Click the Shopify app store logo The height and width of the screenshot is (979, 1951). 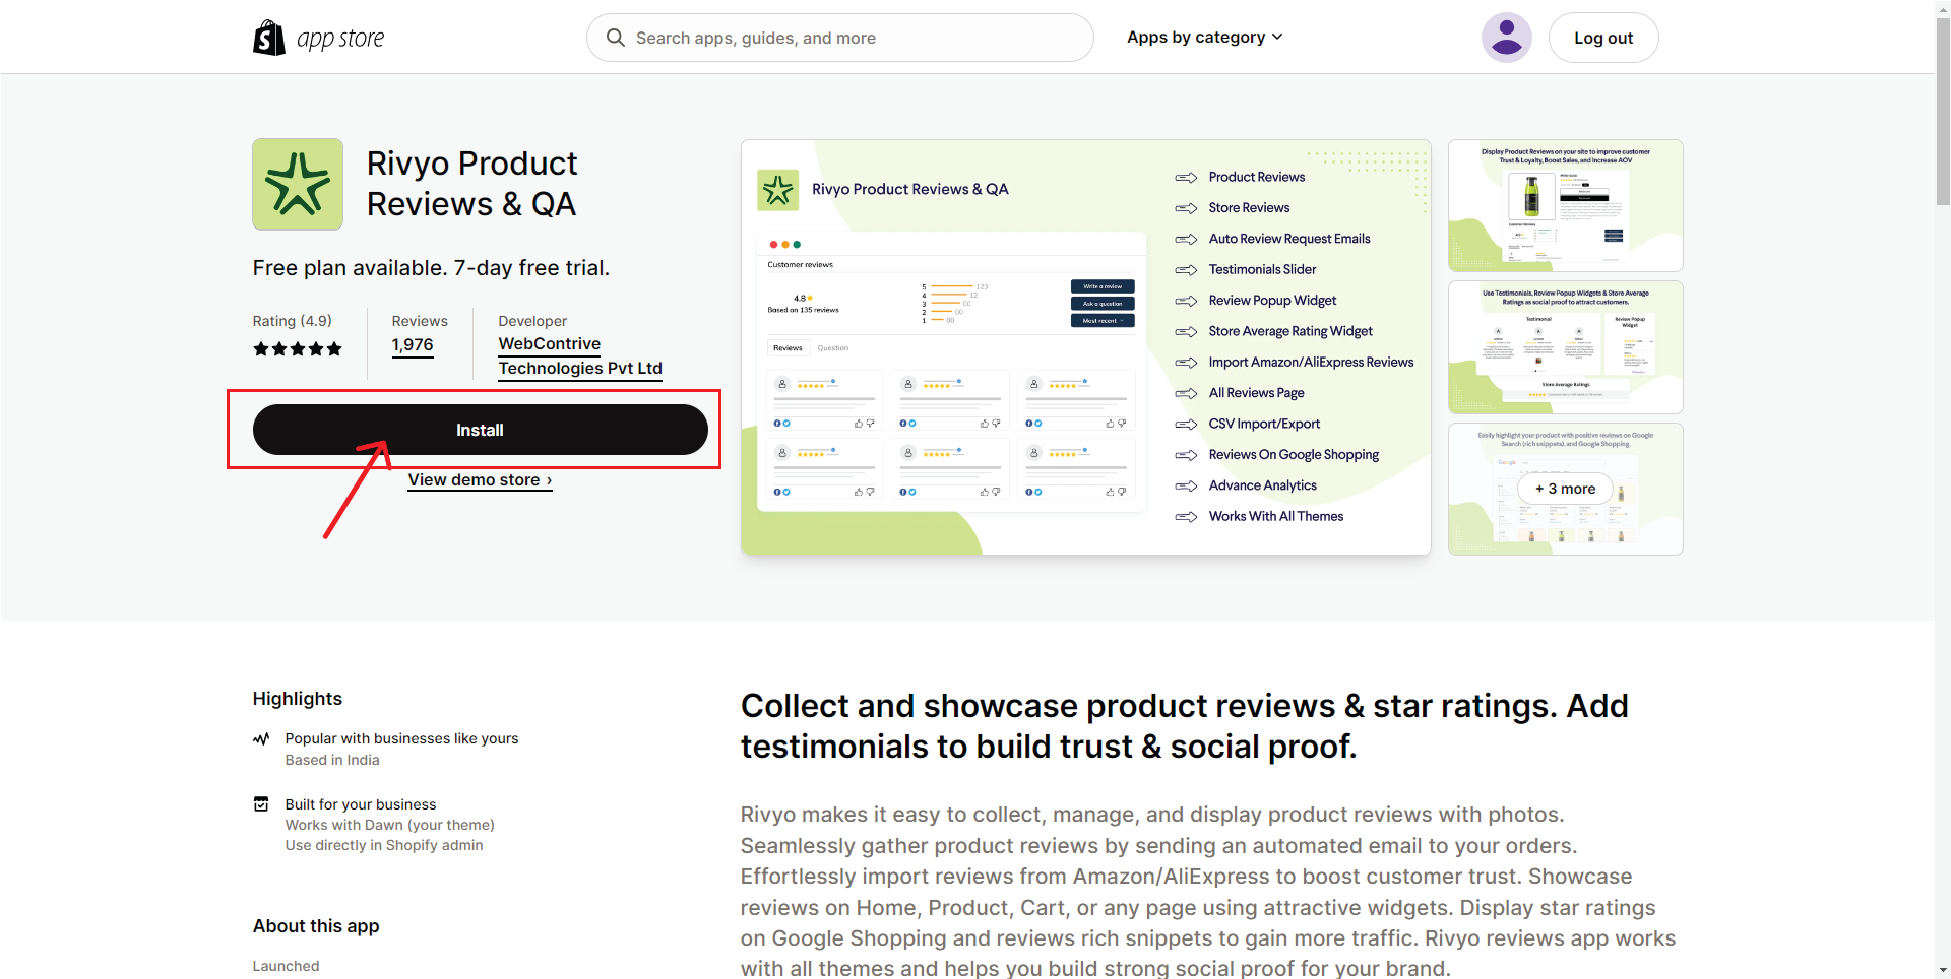[x=318, y=38]
